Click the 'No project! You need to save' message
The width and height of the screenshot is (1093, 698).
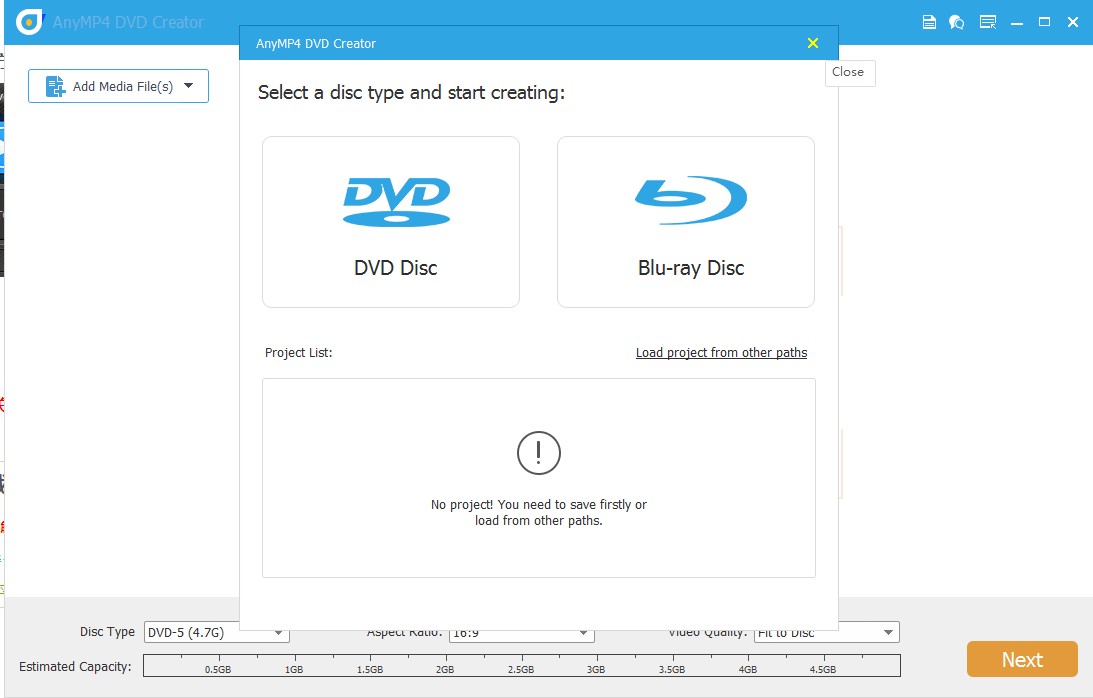539,513
